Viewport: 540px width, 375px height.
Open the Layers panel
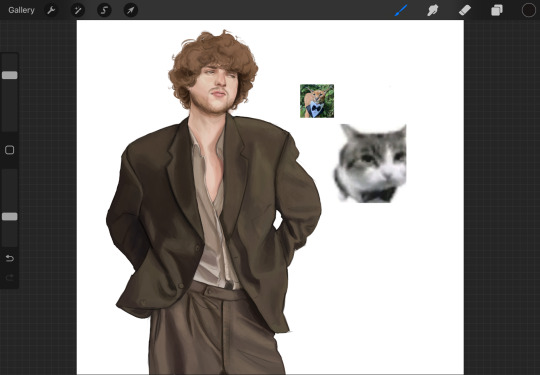pyautogui.click(x=497, y=10)
